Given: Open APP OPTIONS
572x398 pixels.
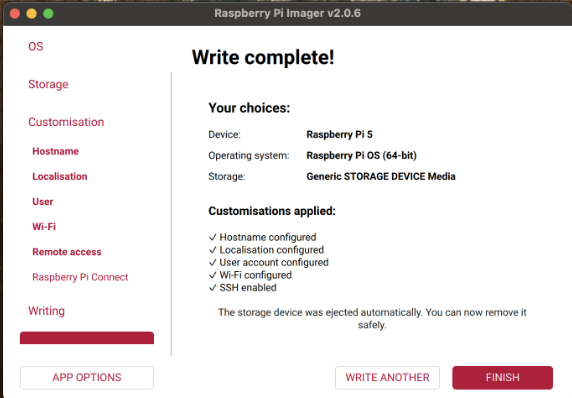Looking at the screenshot, I should [x=87, y=378].
